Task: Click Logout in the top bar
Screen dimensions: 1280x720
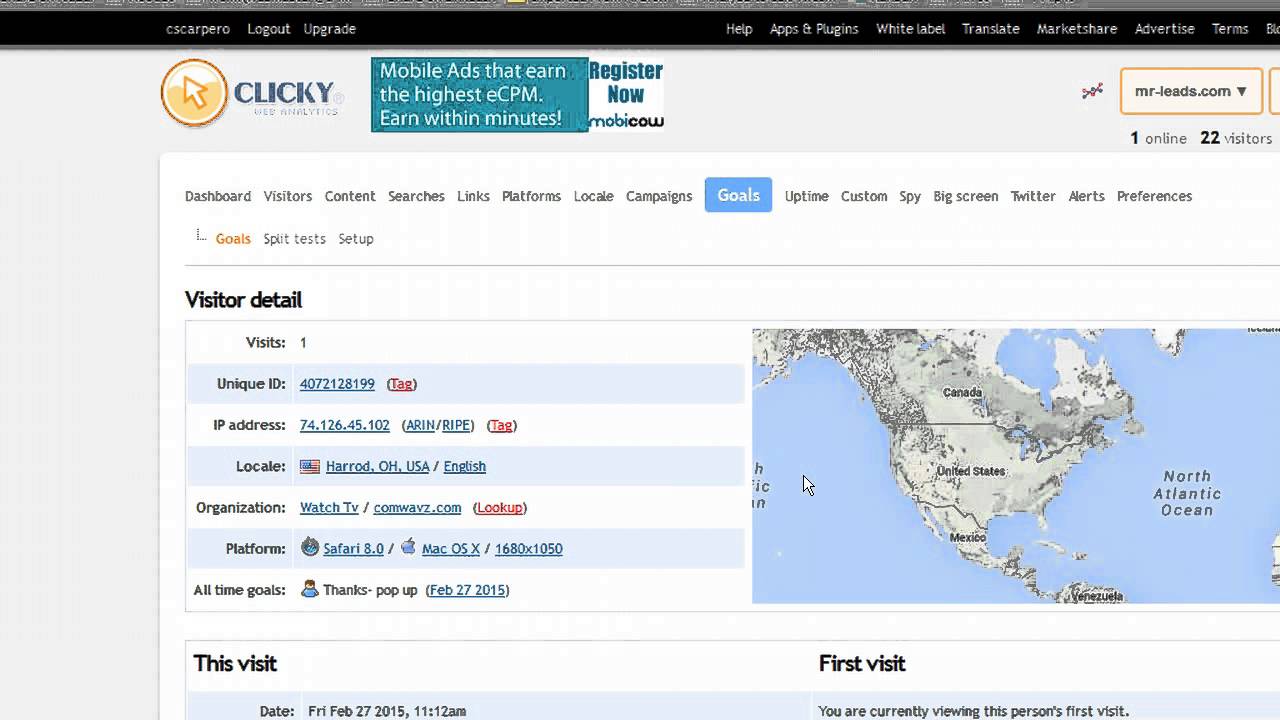Action: tap(268, 29)
